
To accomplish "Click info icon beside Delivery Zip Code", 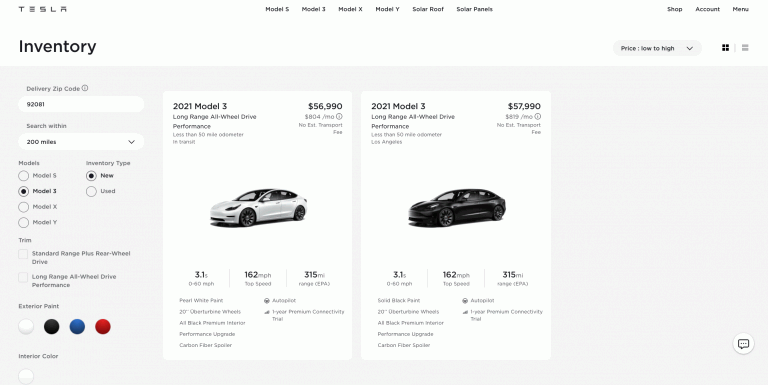I will pyautogui.click(x=85, y=88).
